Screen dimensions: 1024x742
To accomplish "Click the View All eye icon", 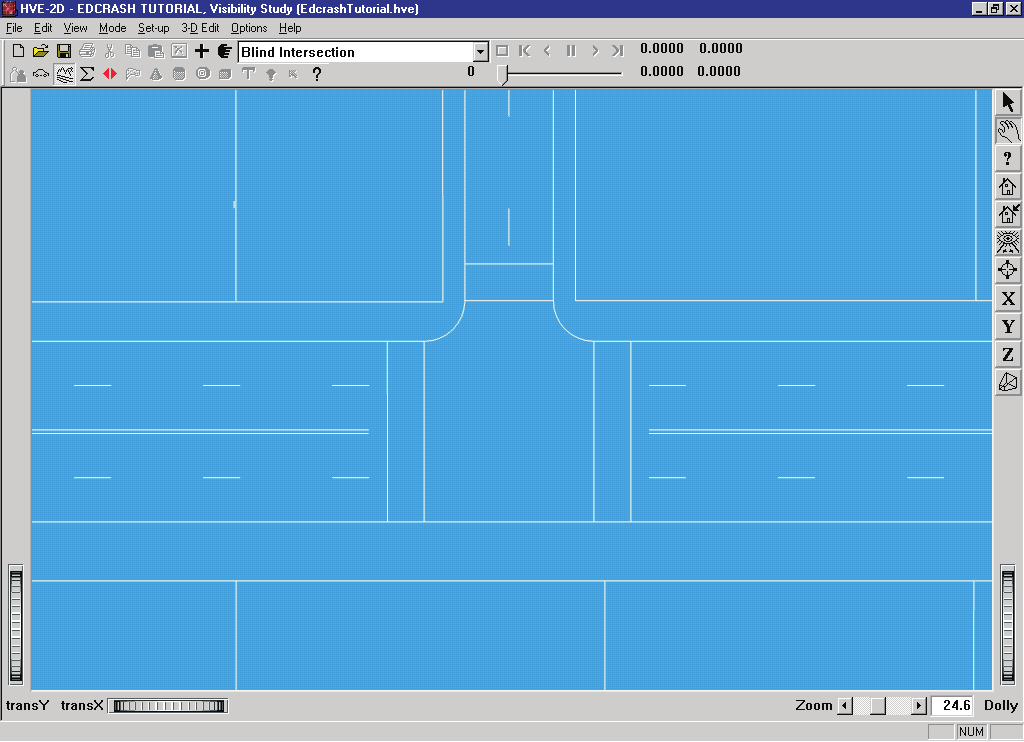I will [1008, 242].
